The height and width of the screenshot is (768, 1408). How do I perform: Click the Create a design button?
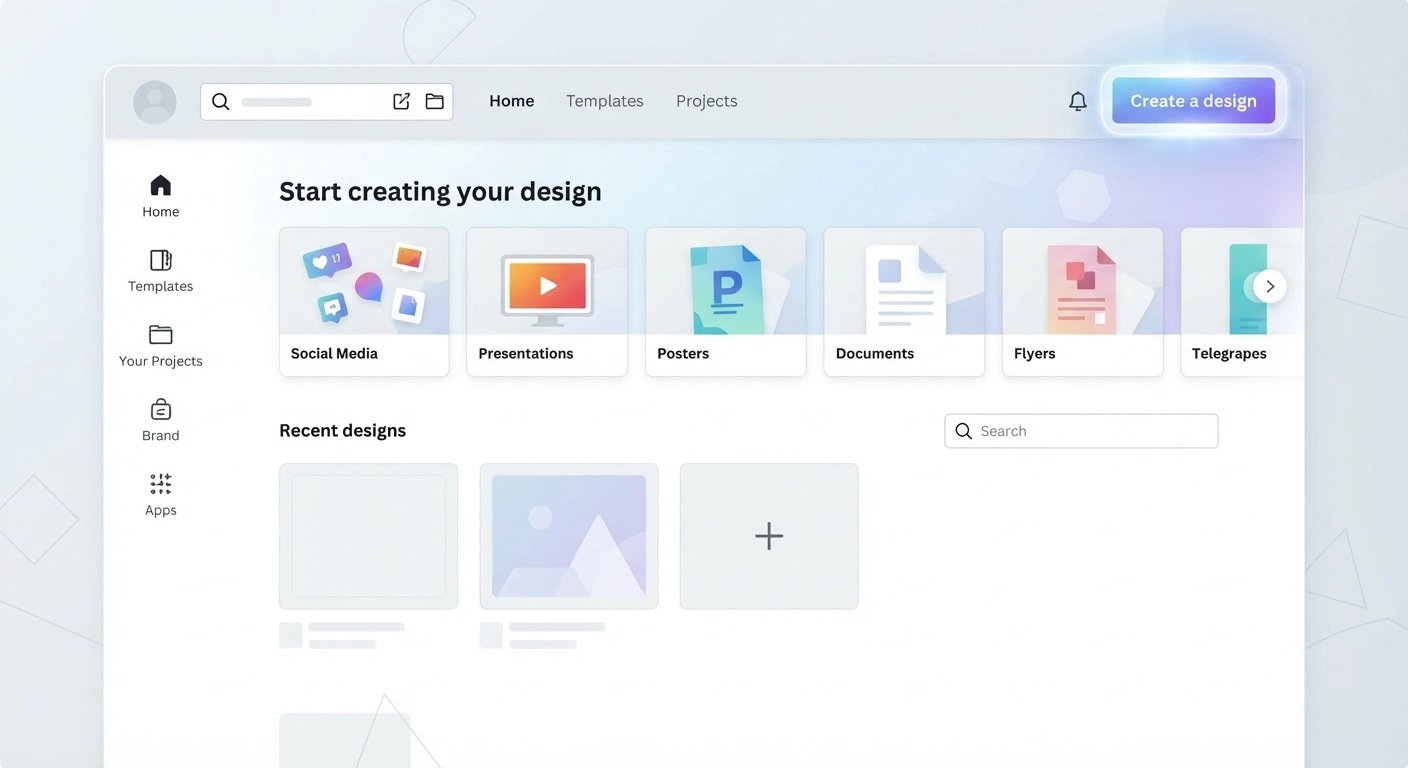(x=1193, y=101)
